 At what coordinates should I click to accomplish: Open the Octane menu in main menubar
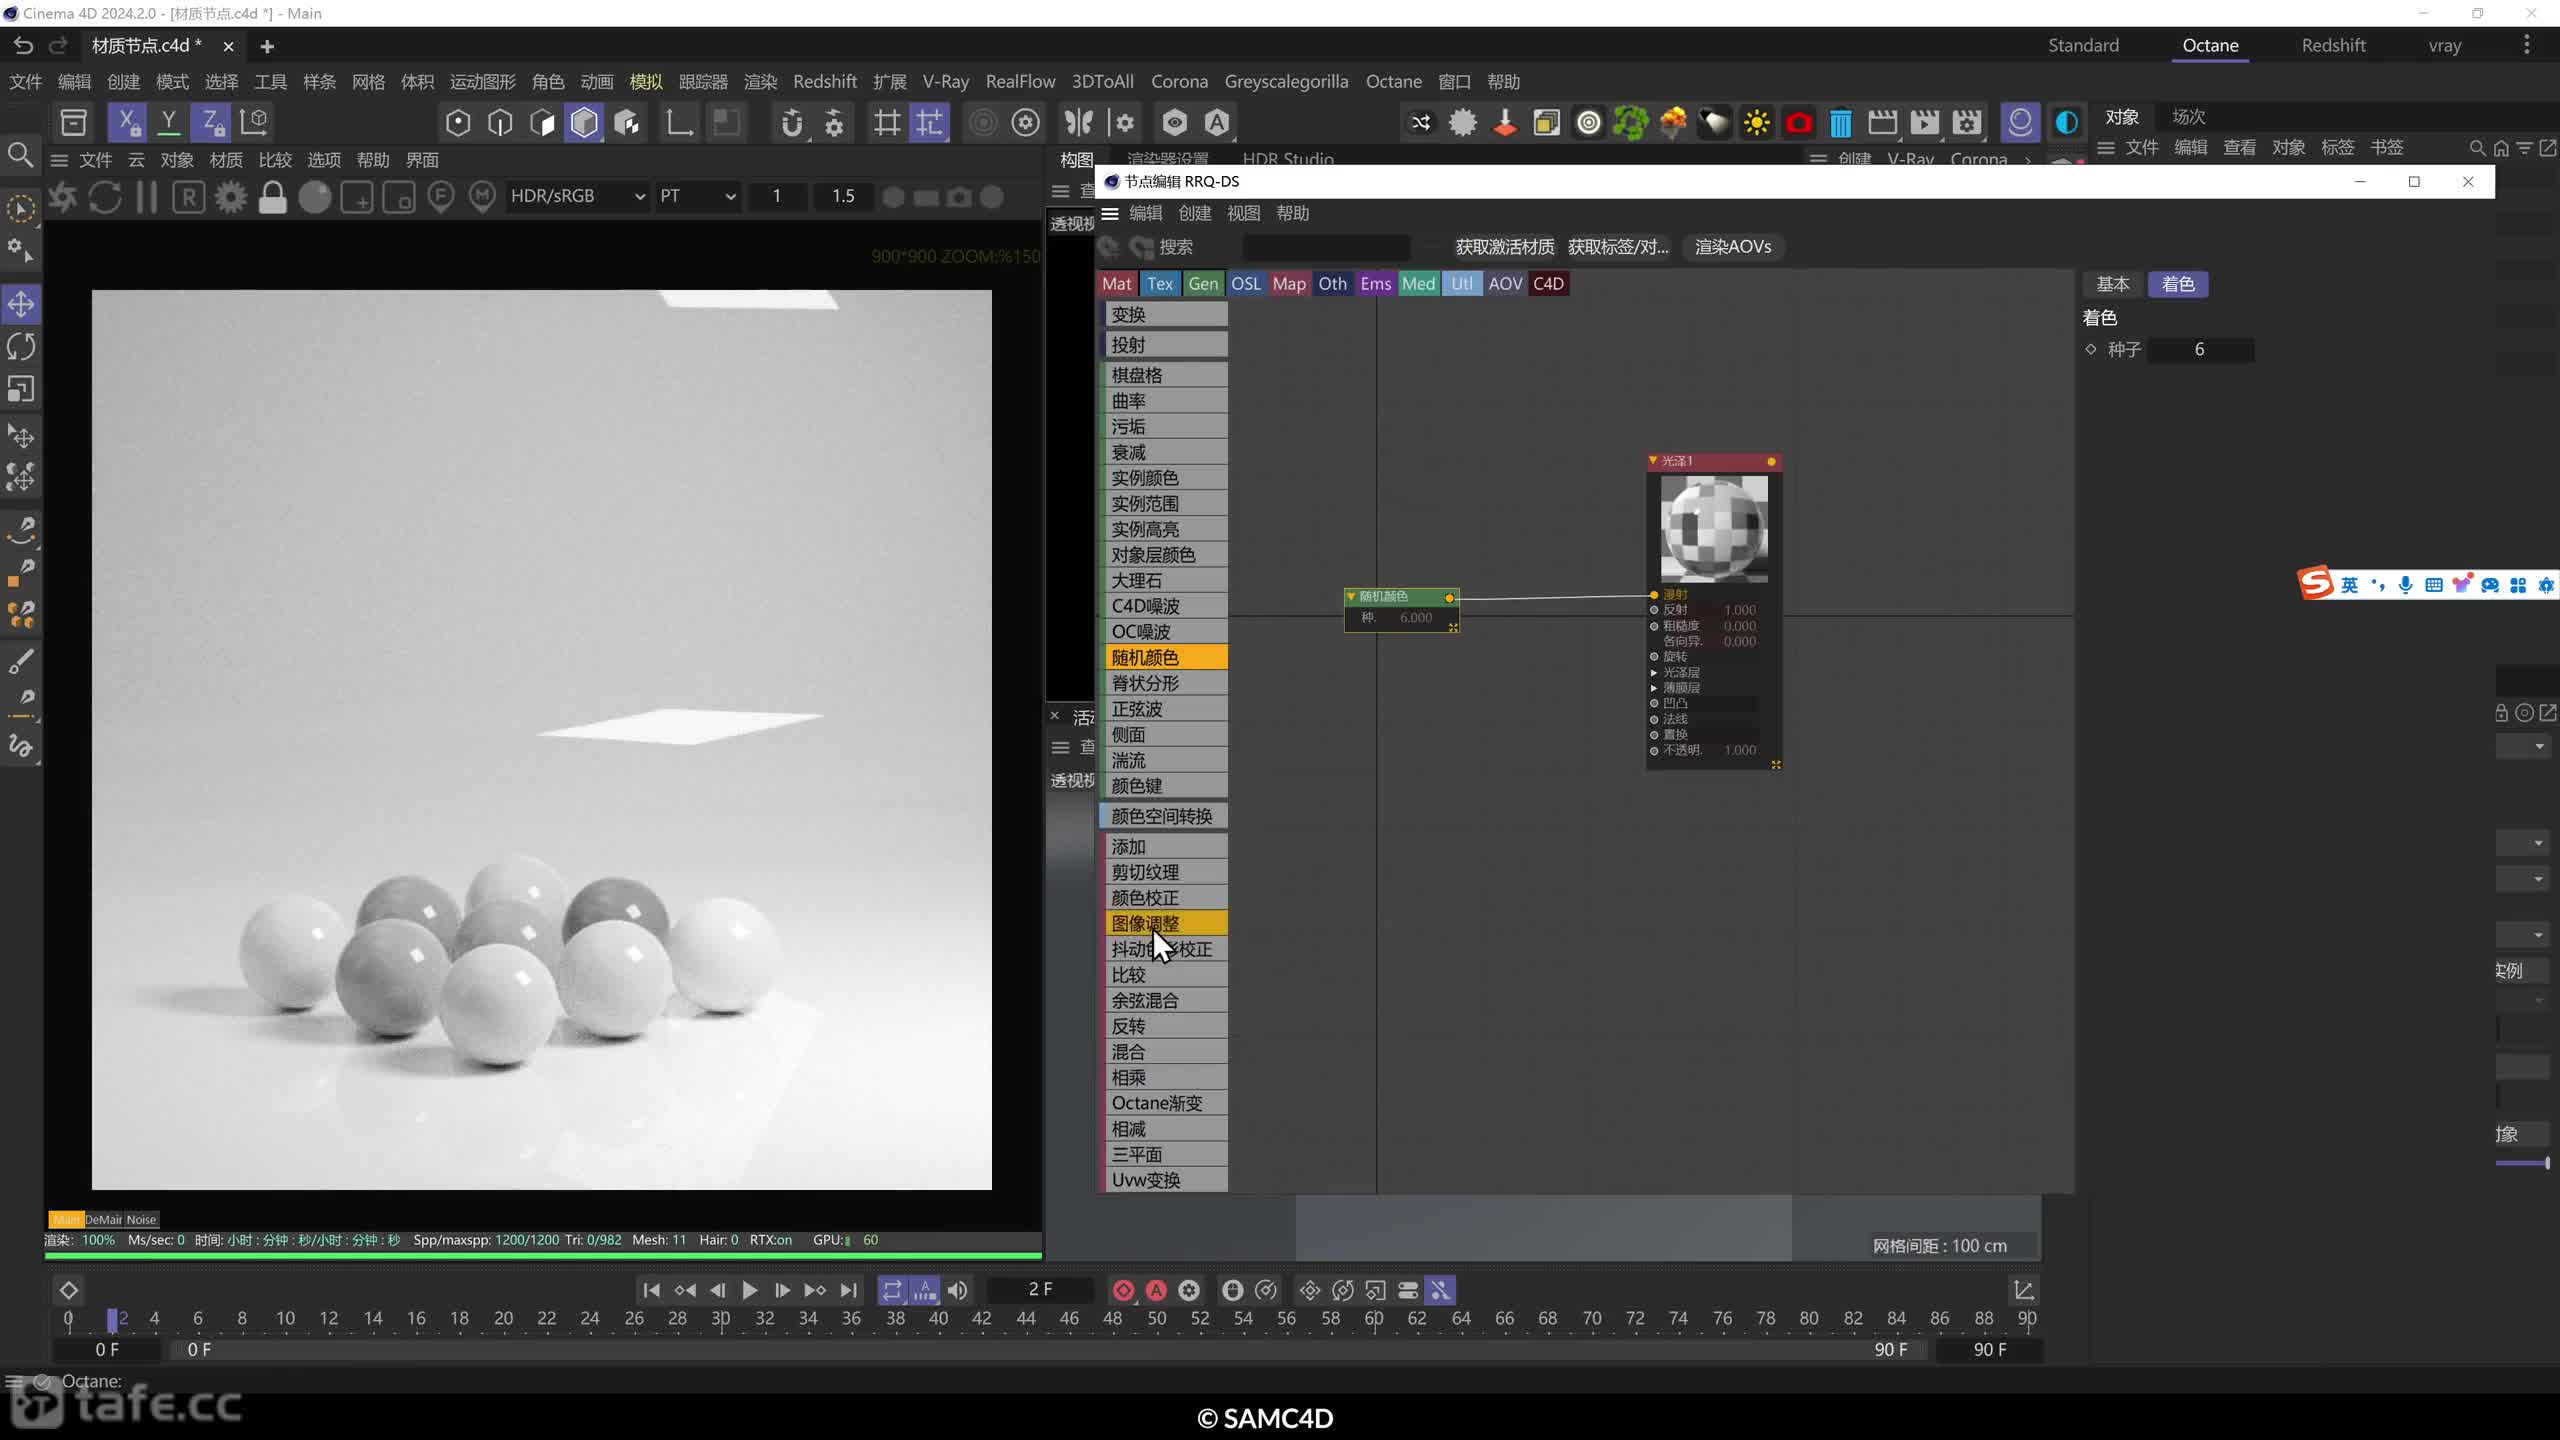point(1394,81)
